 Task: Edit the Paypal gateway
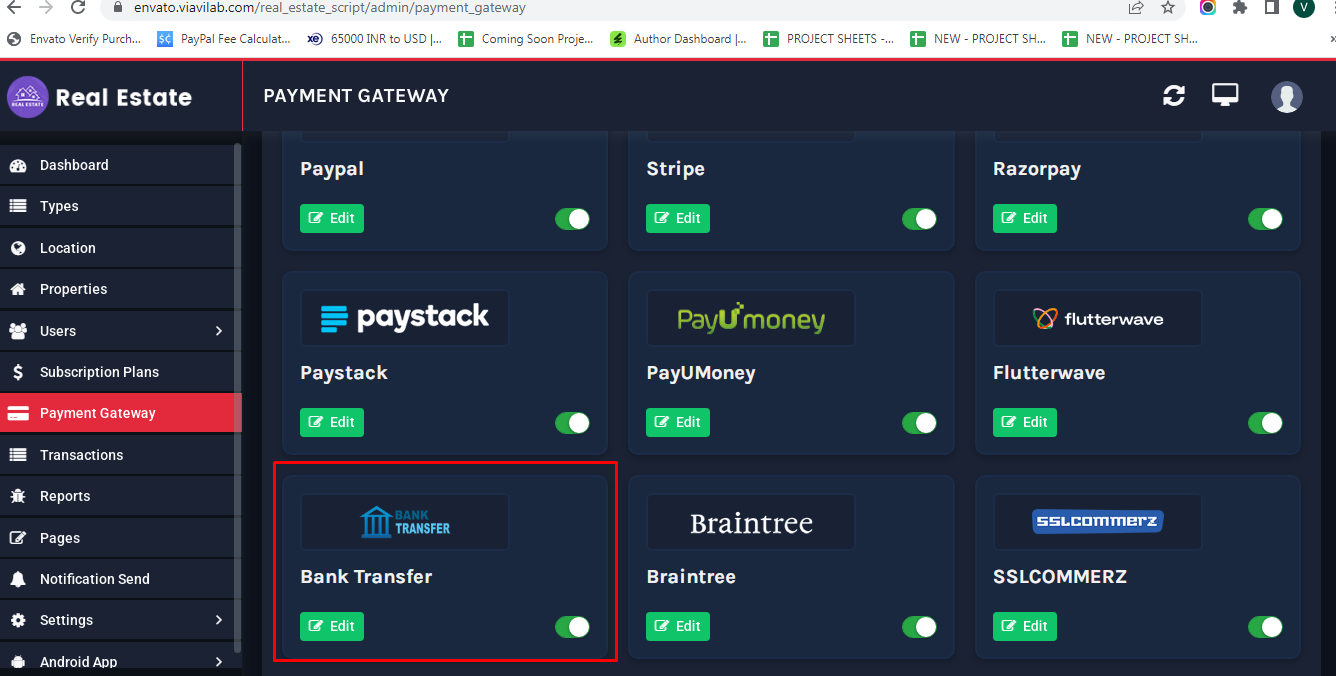click(332, 218)
